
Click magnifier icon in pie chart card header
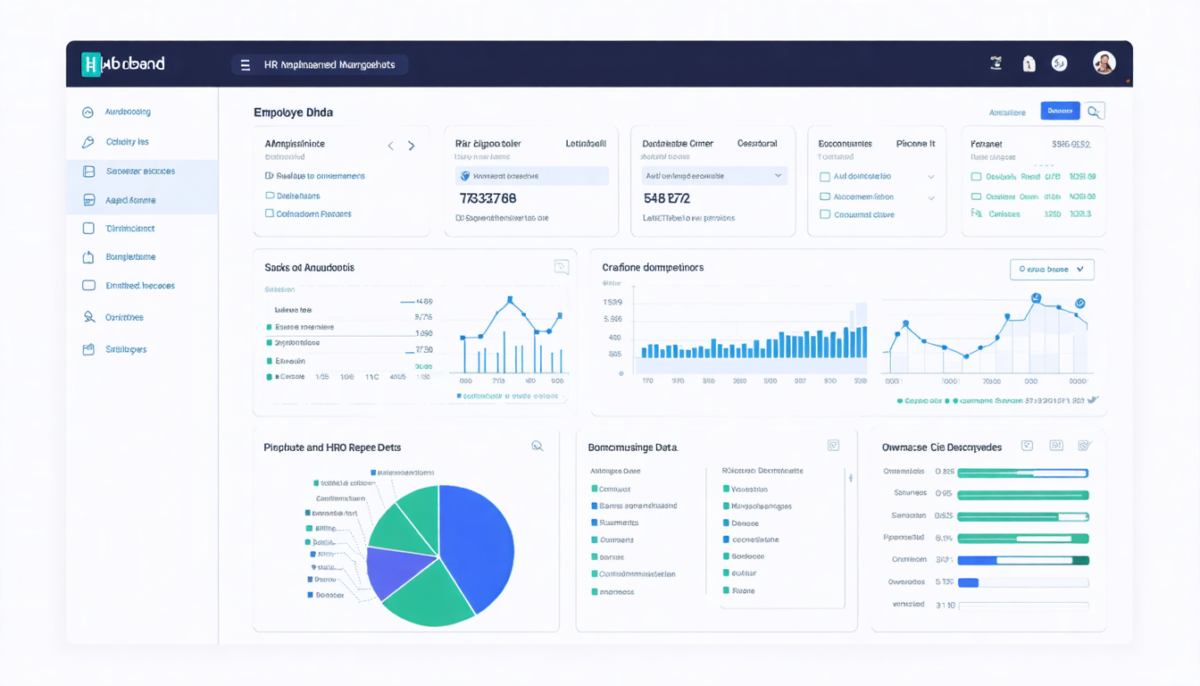(537, 447)
